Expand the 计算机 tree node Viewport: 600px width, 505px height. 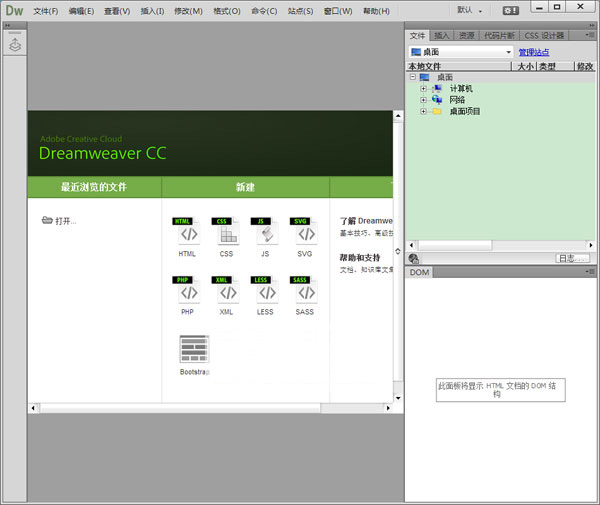coord(423,88)
